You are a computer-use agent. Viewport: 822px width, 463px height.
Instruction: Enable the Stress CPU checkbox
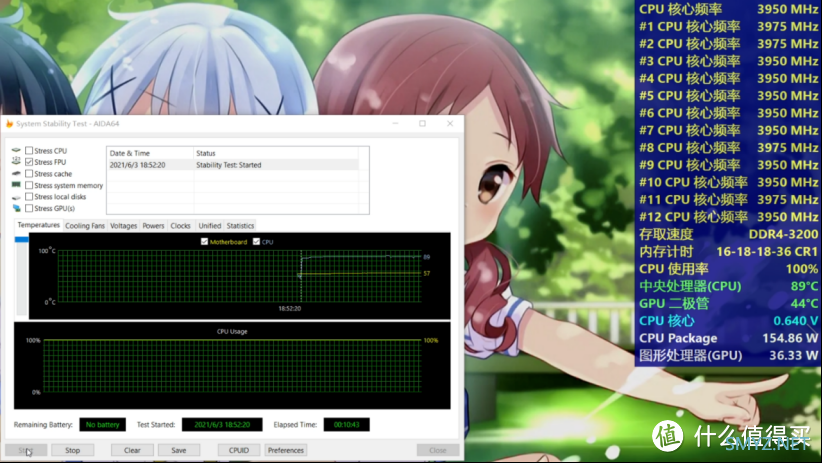click(x=29, y=150)
